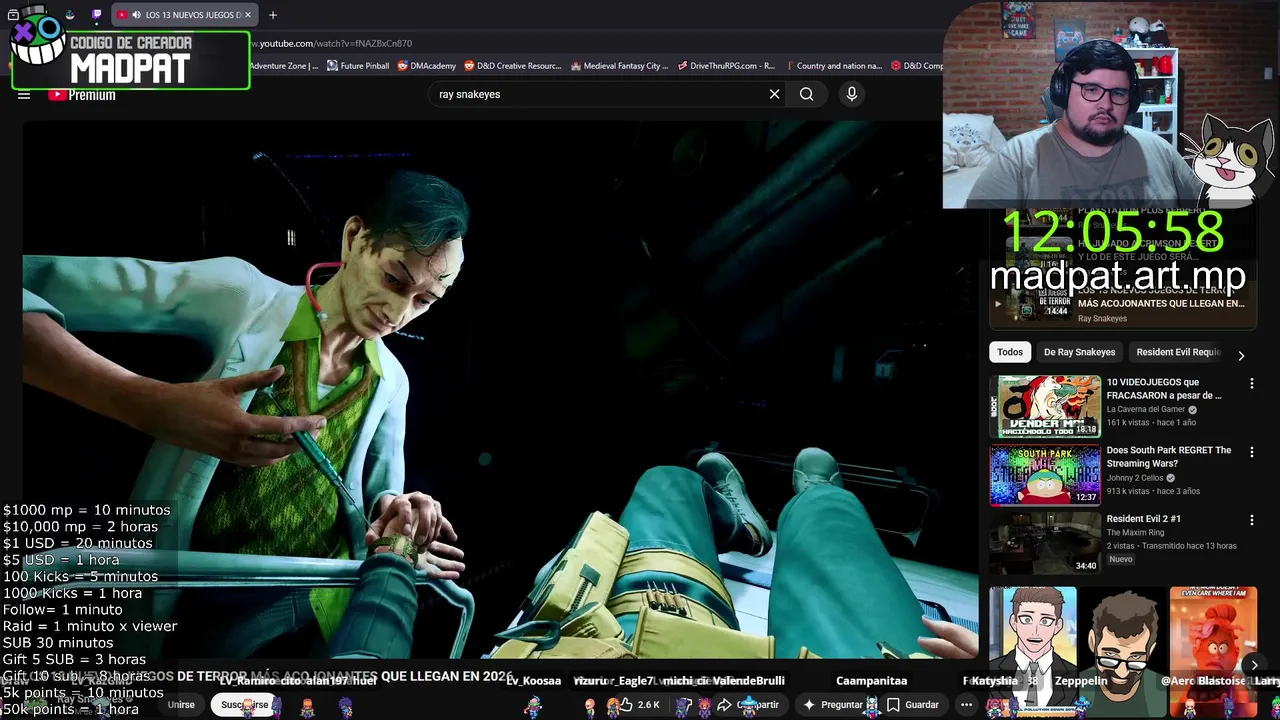Screen dimensions: 1280x720
Task: Open a new browser tab with plus
Action: [272, 15]
